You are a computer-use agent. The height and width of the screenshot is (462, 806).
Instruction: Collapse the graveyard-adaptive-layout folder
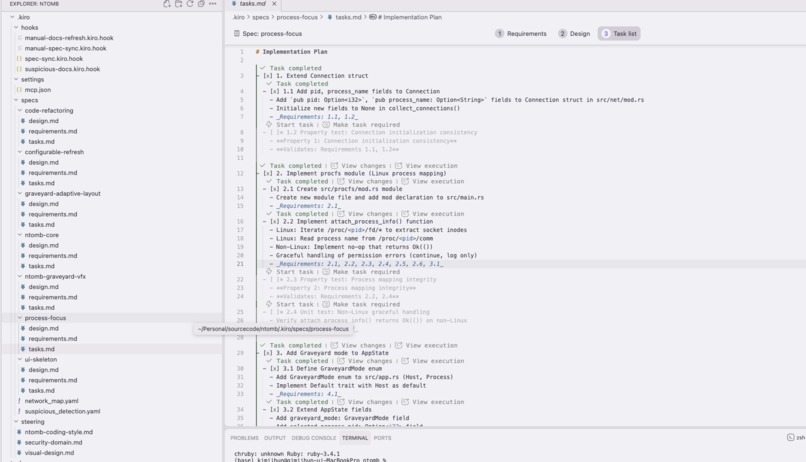[x=20, y=193]
